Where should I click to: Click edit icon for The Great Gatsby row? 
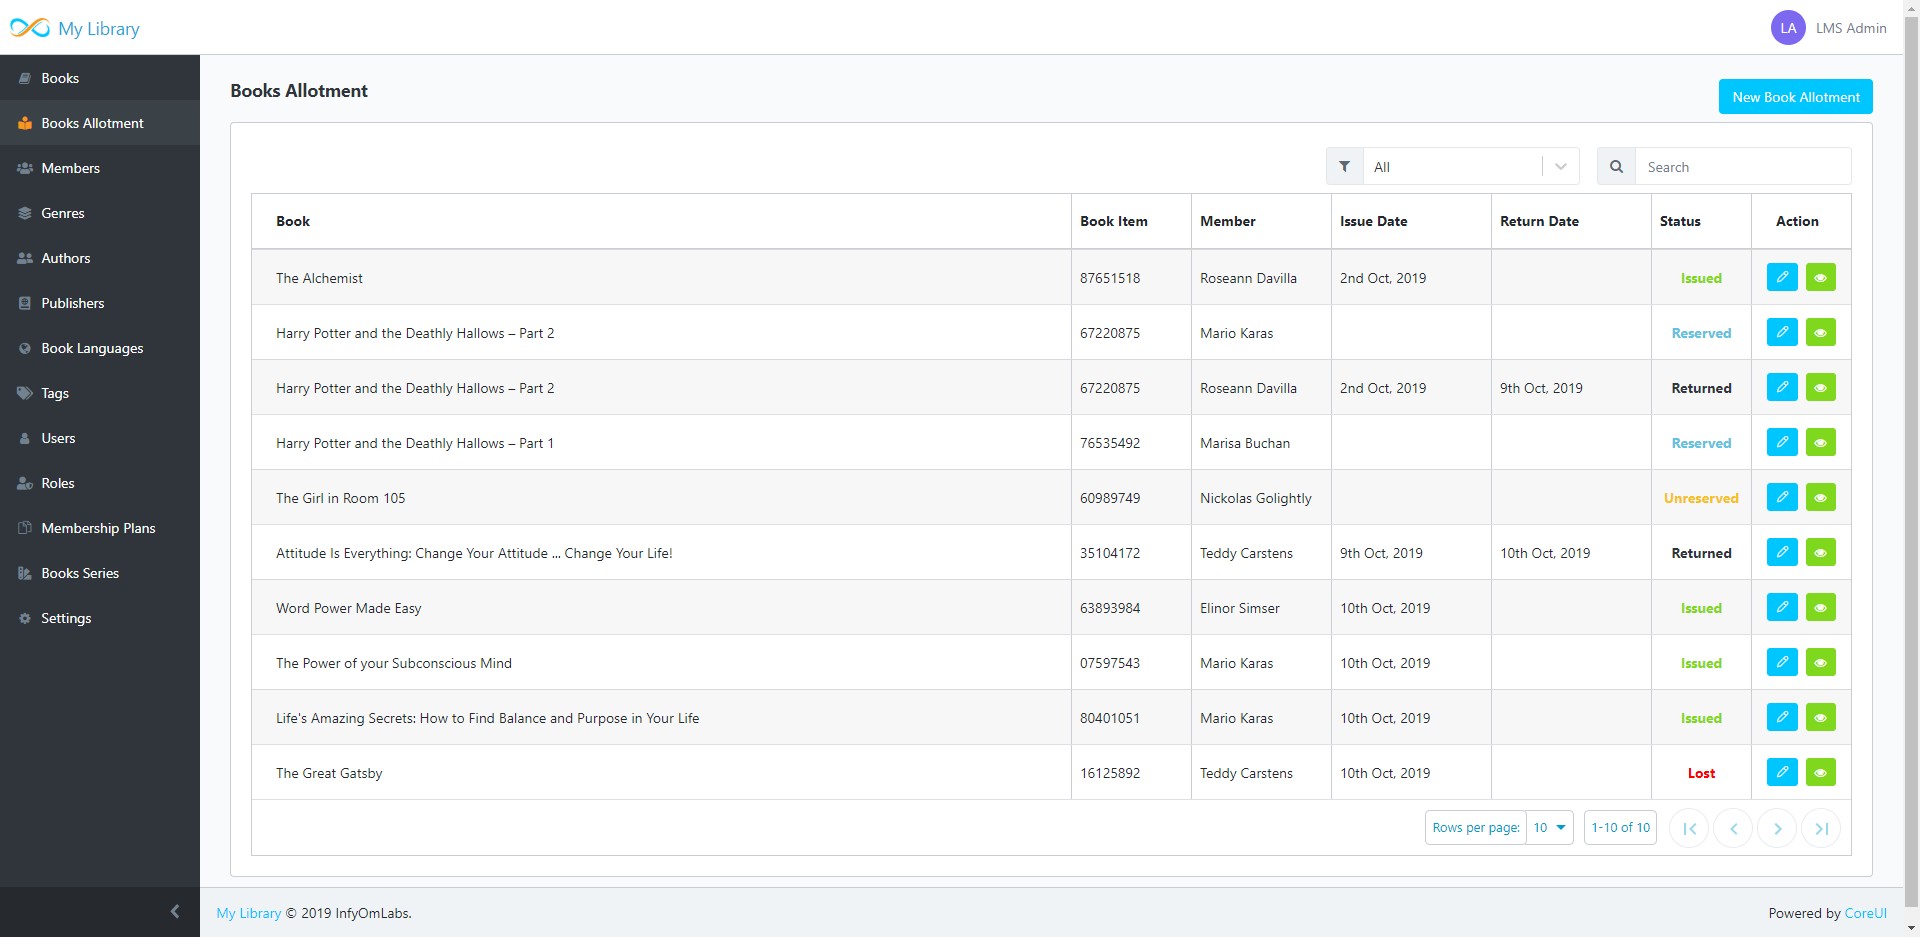coord(1782,772)
